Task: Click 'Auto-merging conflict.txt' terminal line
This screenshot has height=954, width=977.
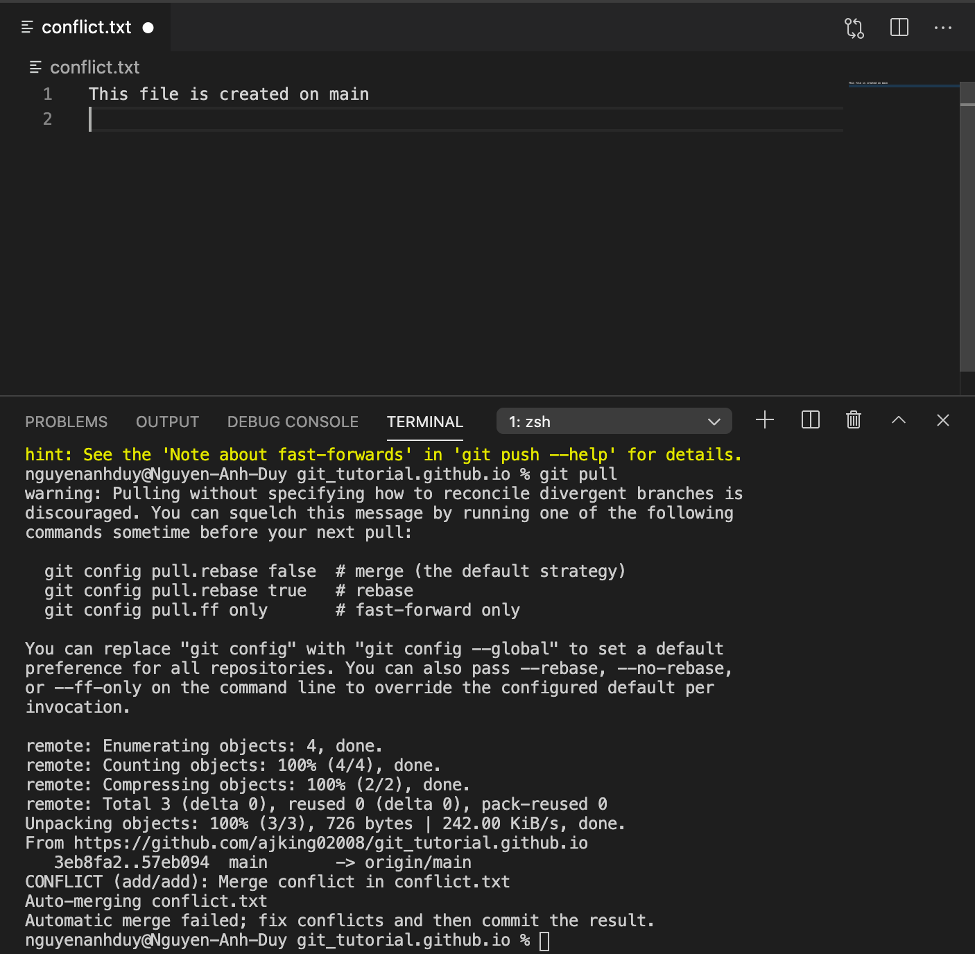Action: [146, 901]
